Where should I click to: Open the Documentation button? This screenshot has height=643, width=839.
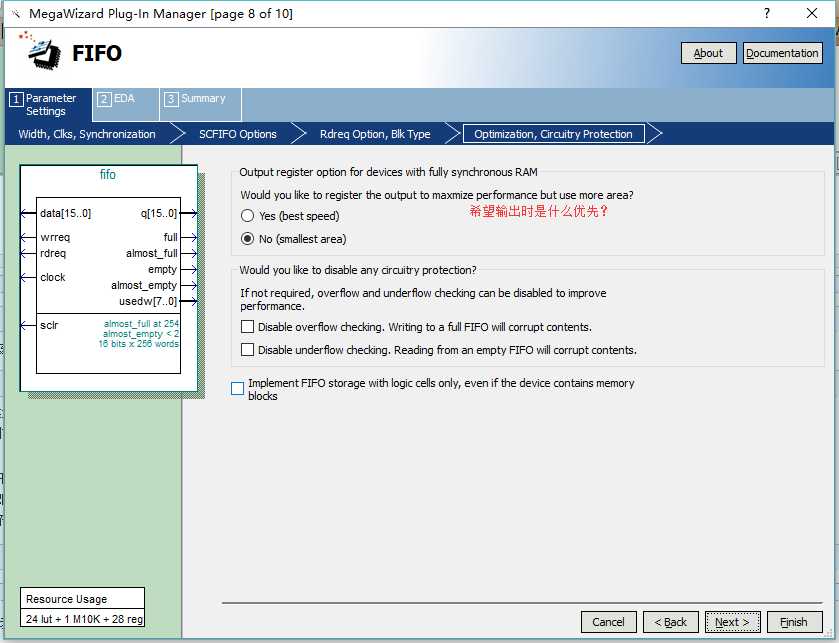coord(782,53)
